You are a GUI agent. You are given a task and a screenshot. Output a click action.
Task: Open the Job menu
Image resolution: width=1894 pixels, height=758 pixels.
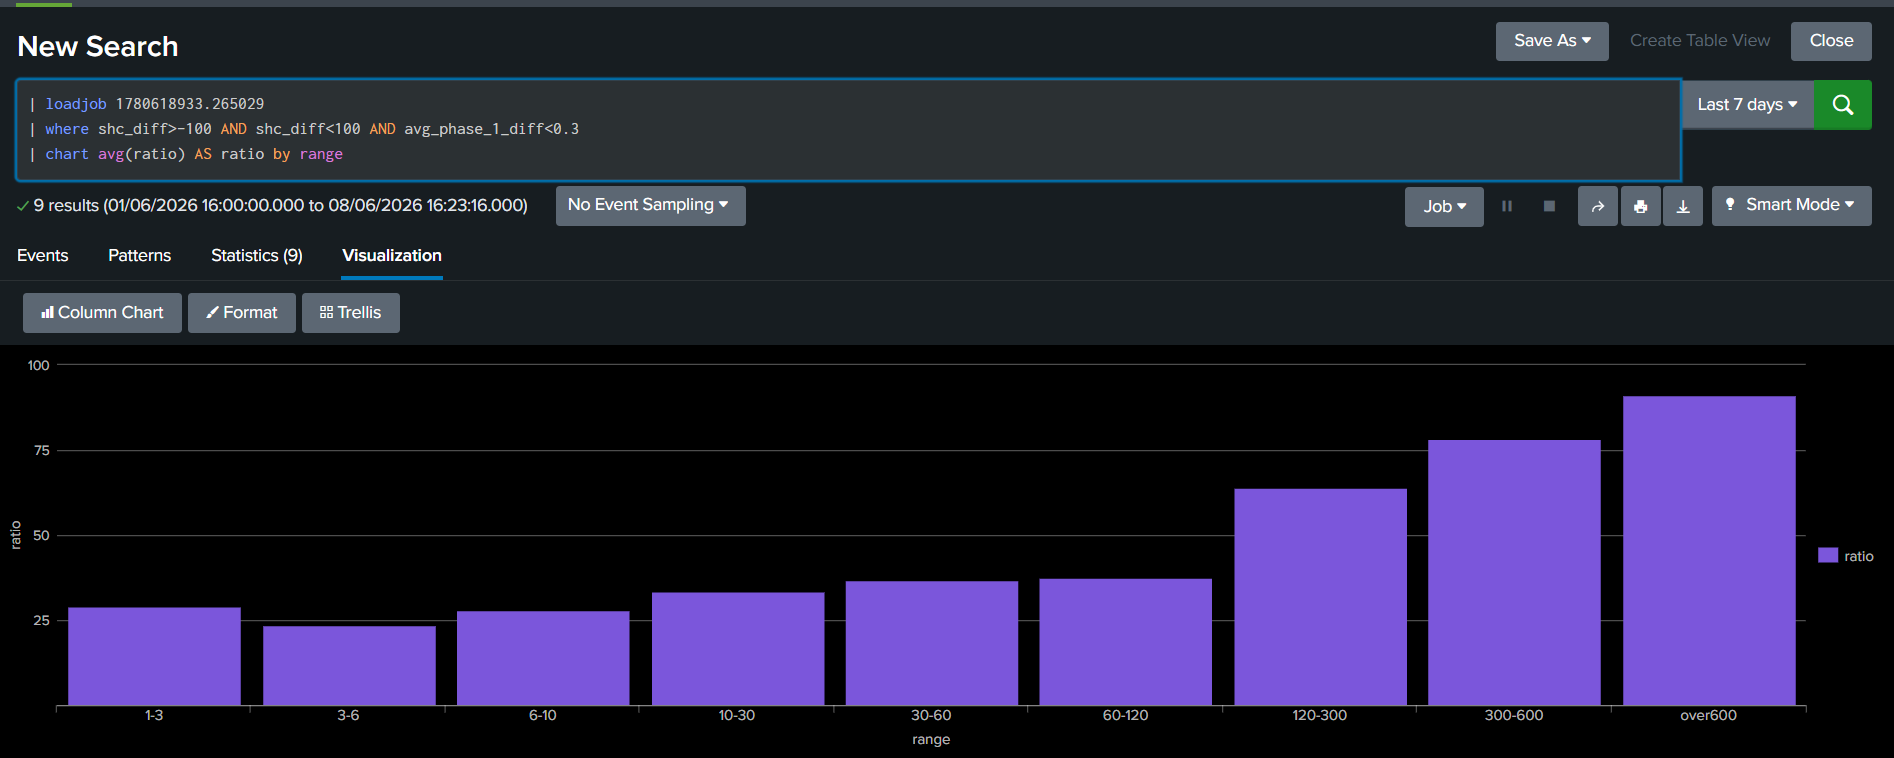pos(1444,206)
